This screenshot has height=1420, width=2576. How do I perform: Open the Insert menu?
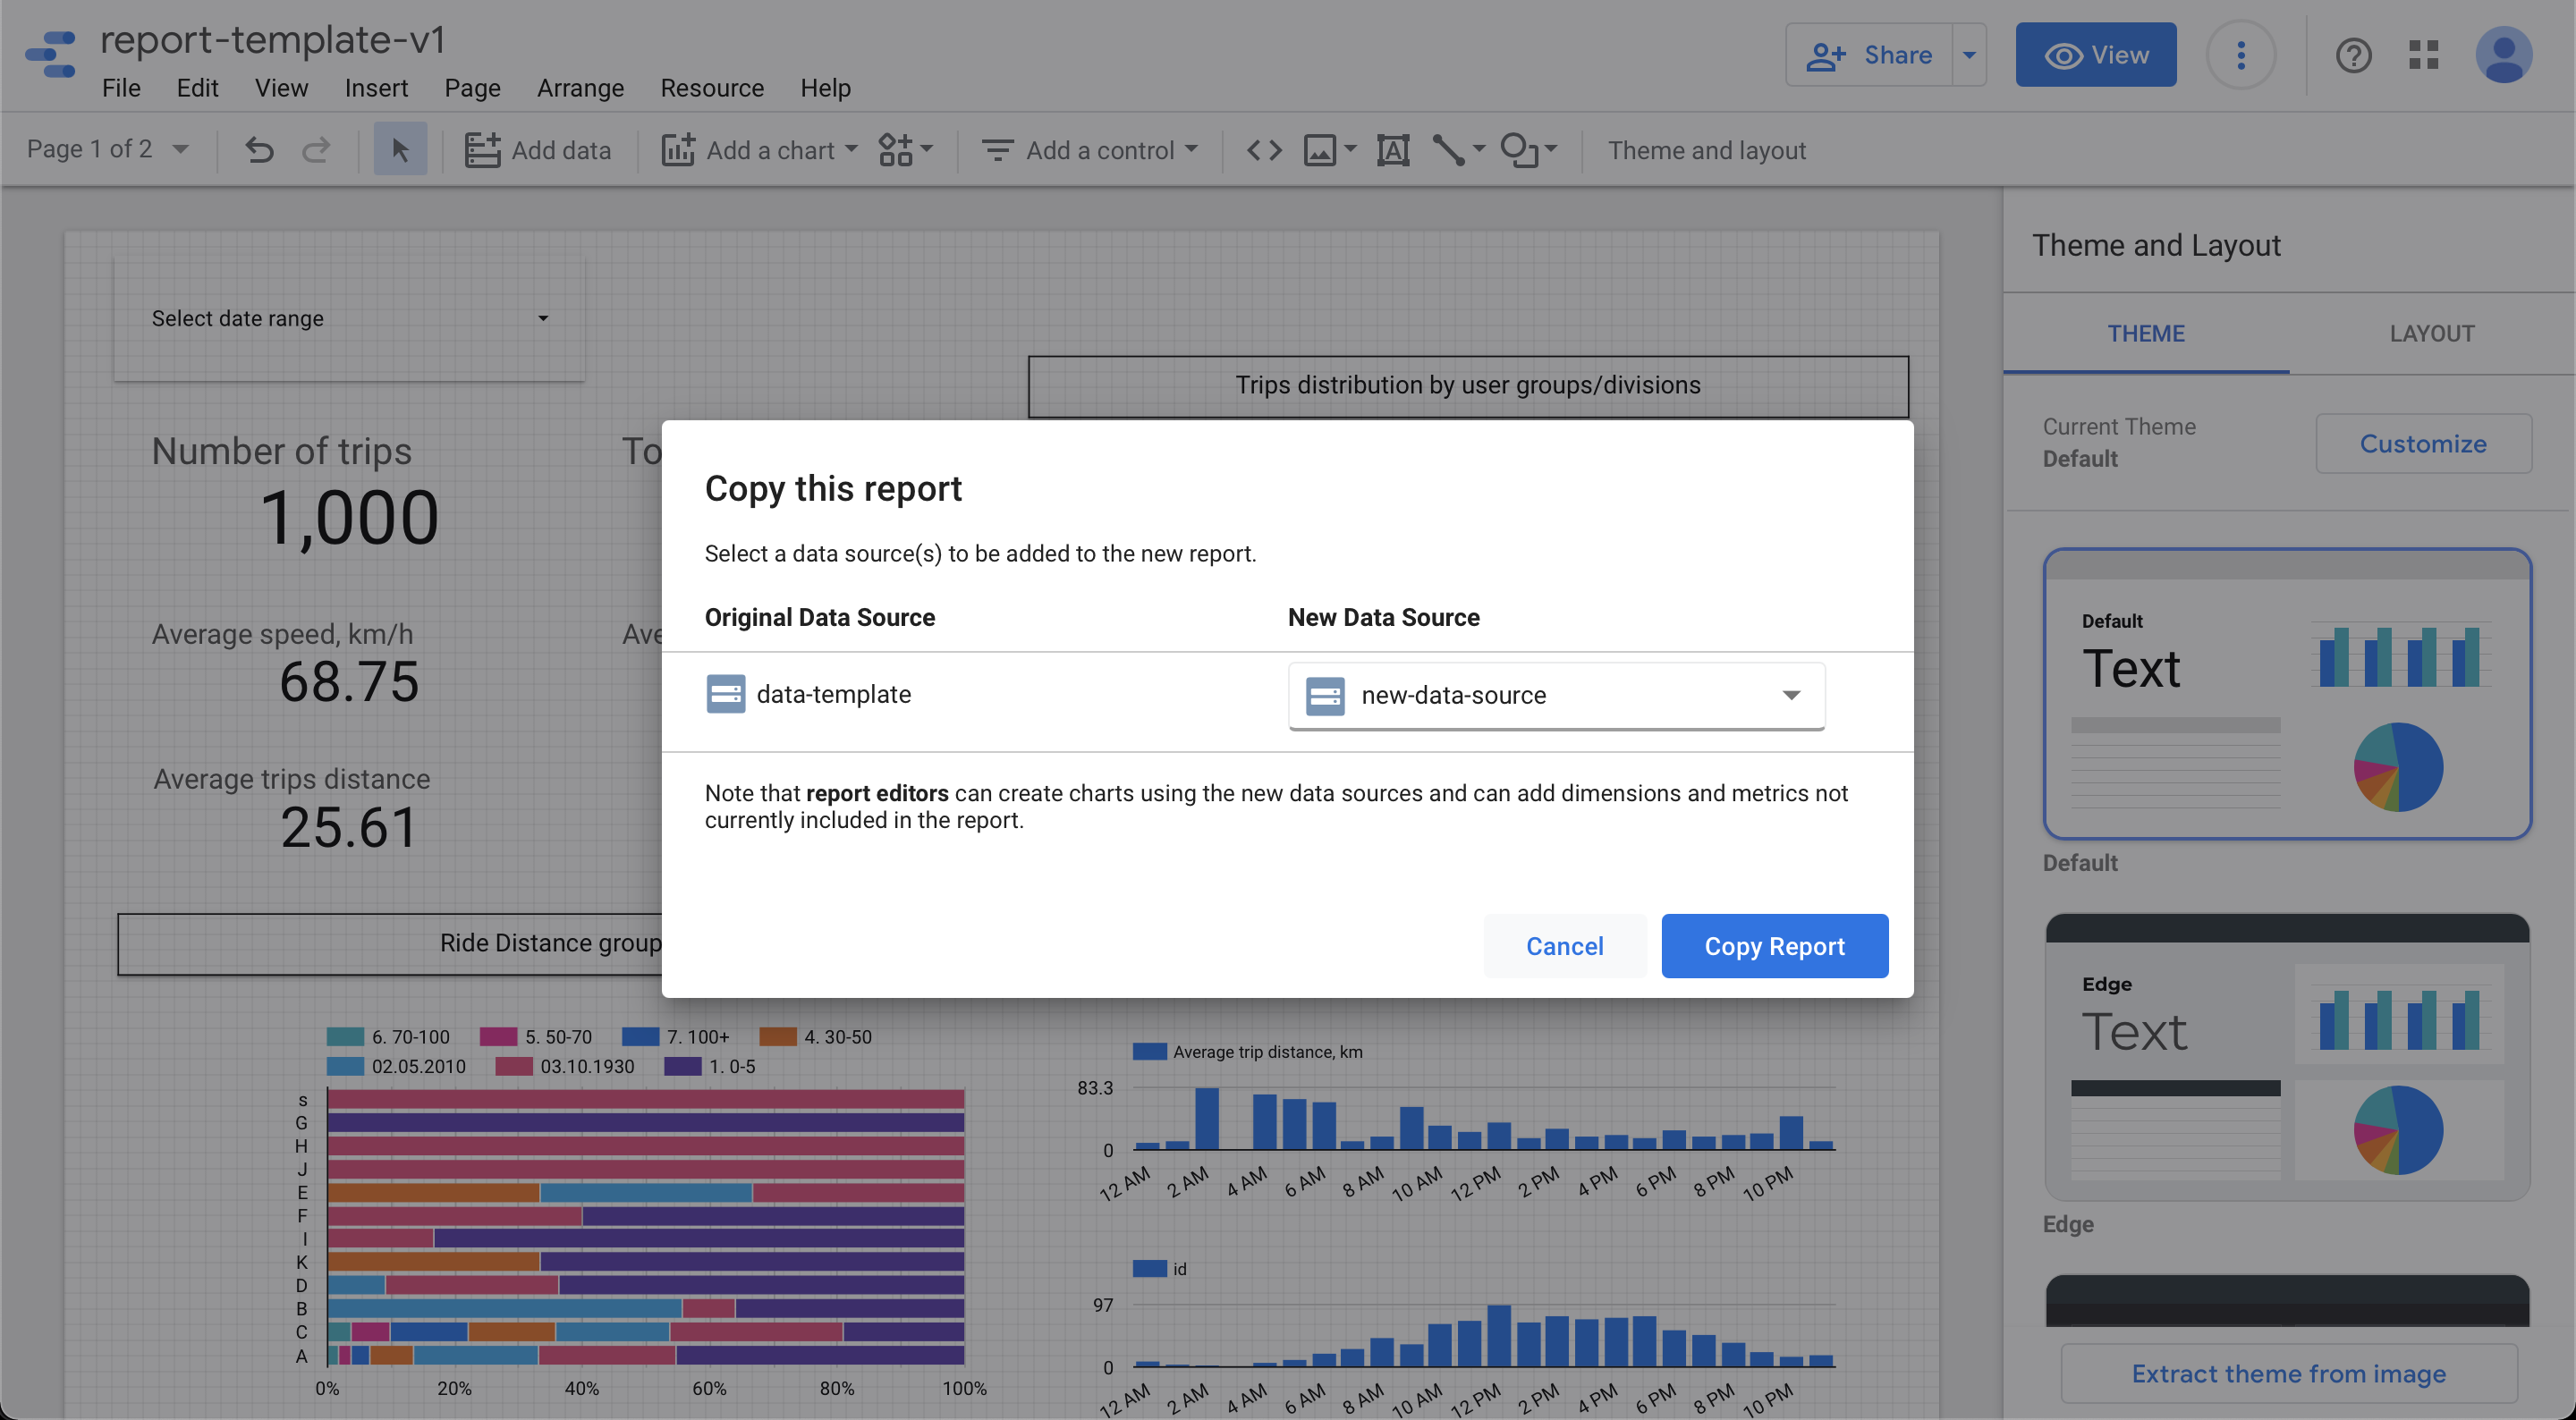tap(376, 88)
